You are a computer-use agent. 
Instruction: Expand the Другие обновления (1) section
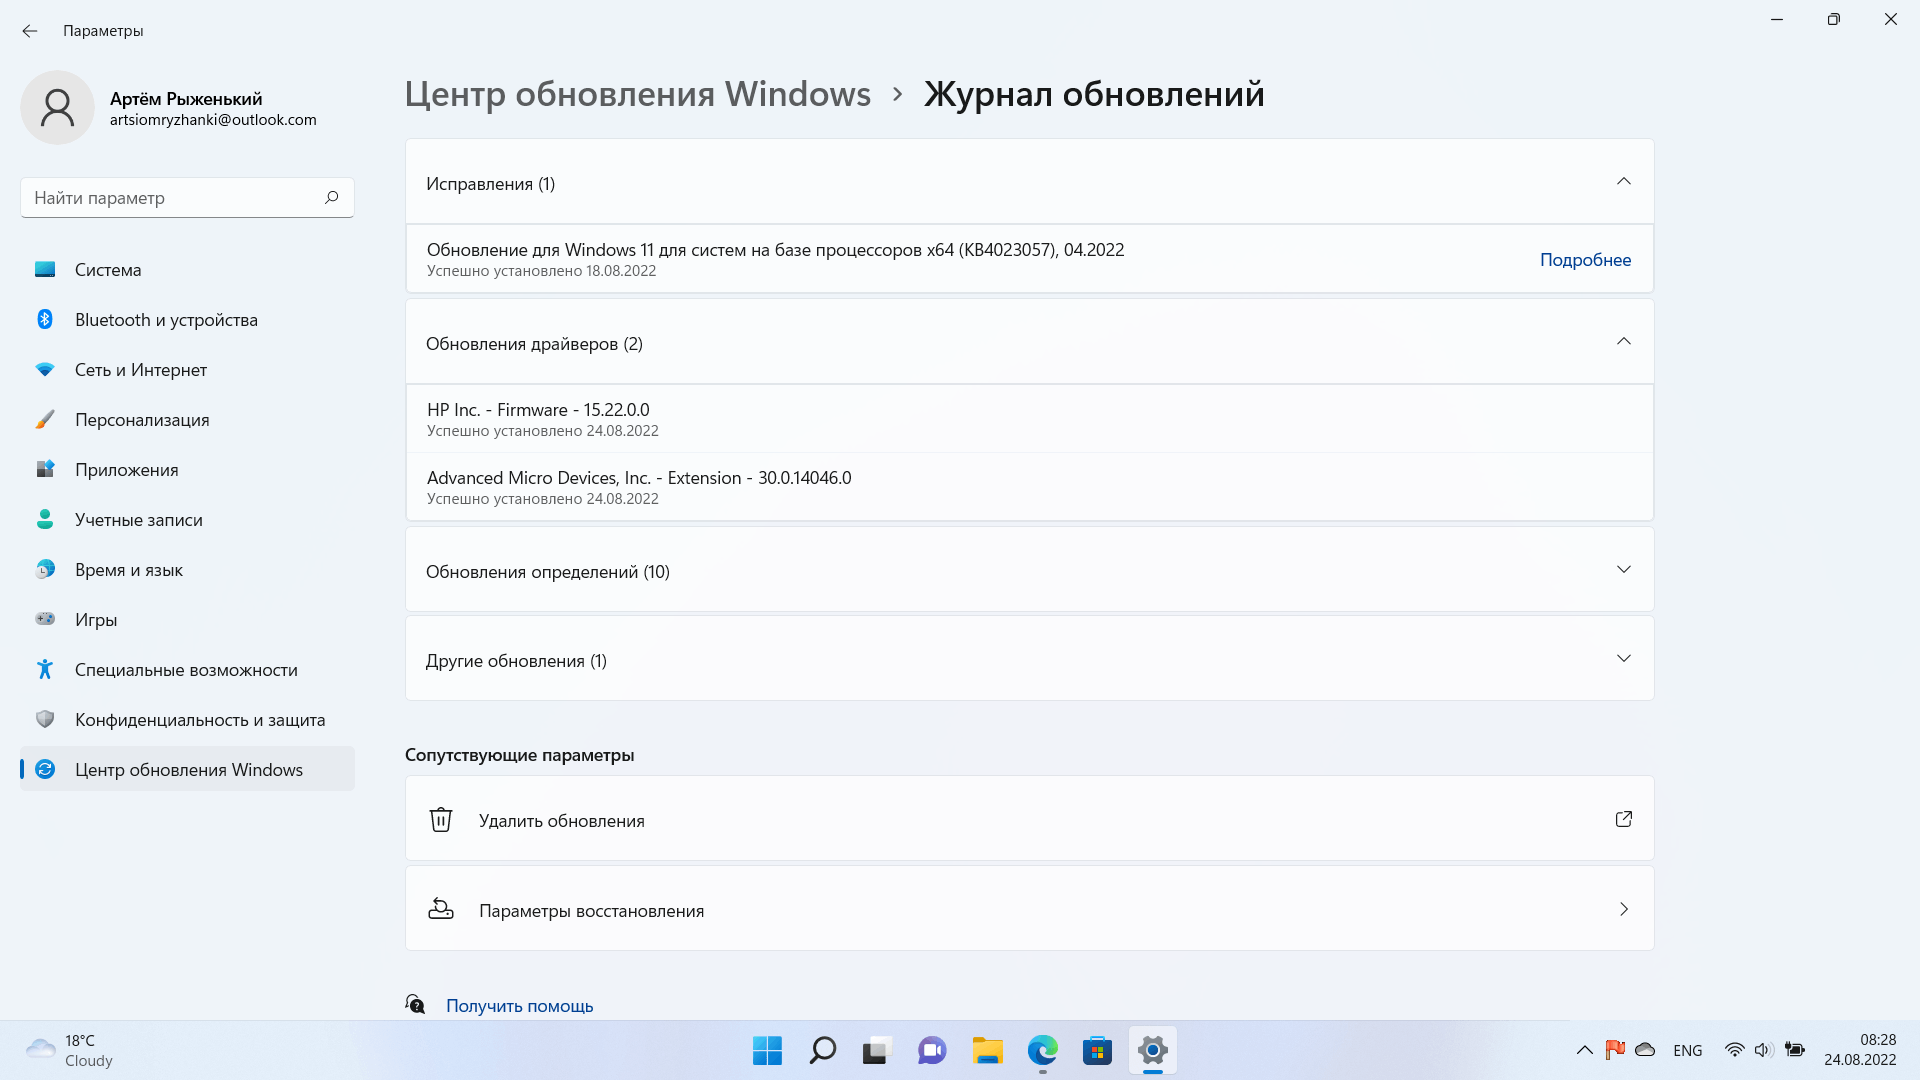[1623, 659]
